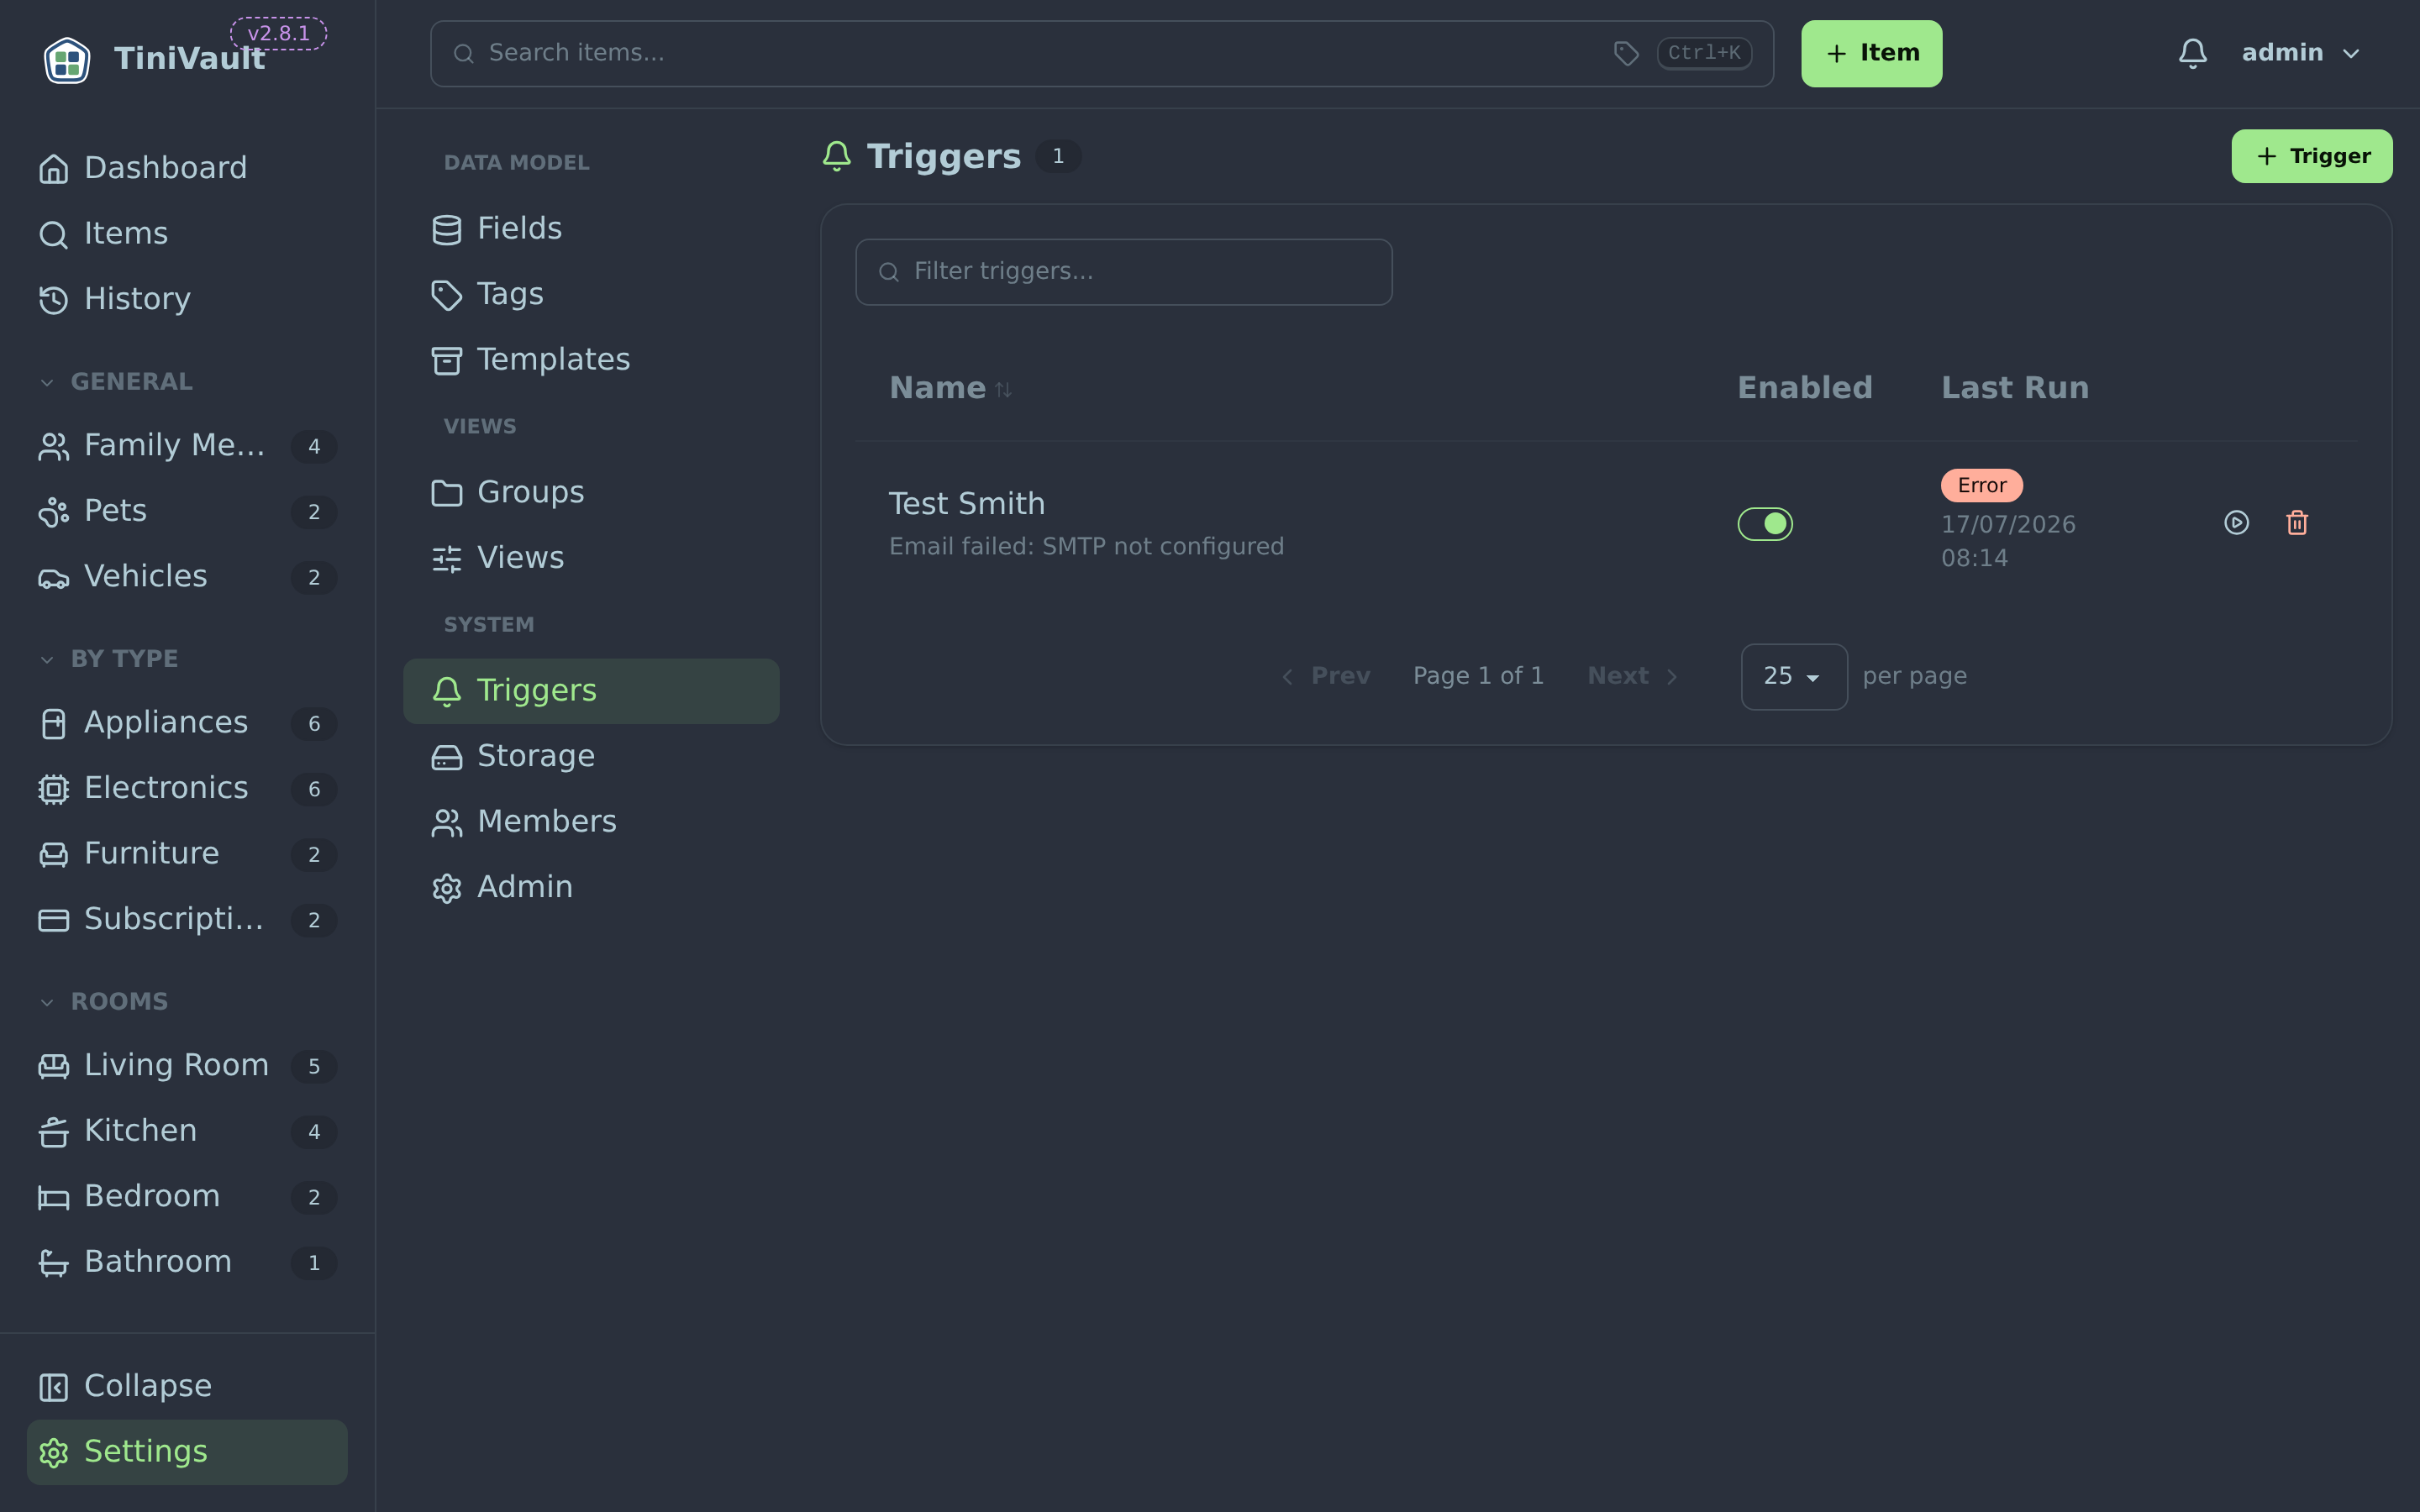
Task: Click the Last Run column header
Action: point(2014,388)
